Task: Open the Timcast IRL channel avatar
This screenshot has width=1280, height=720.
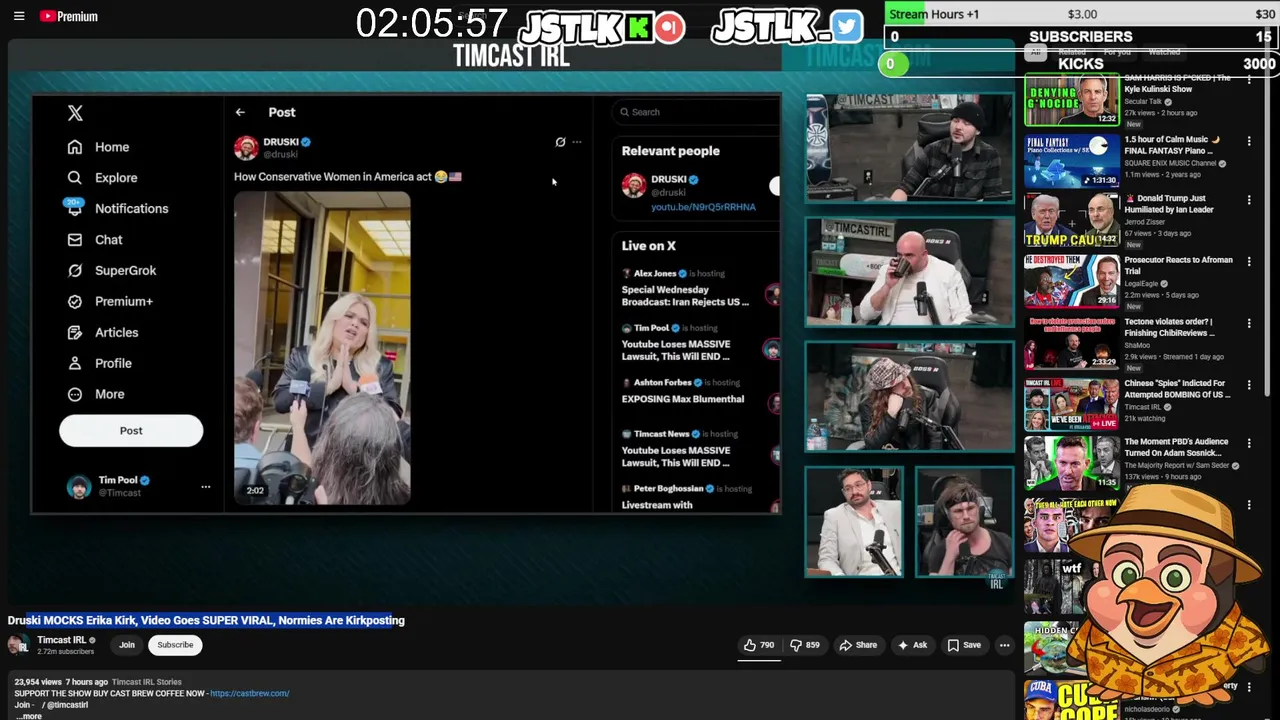Action: (19, 645)
